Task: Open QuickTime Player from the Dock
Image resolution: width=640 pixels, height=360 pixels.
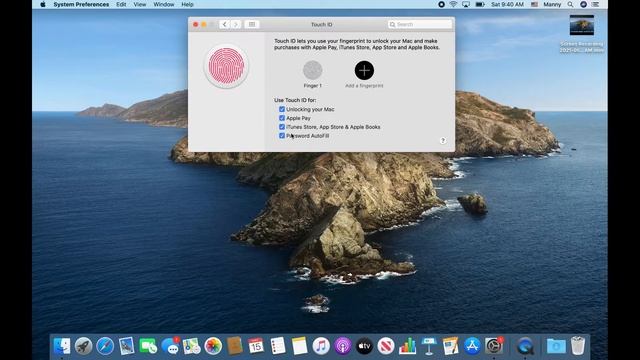Action: click(525, 346)
